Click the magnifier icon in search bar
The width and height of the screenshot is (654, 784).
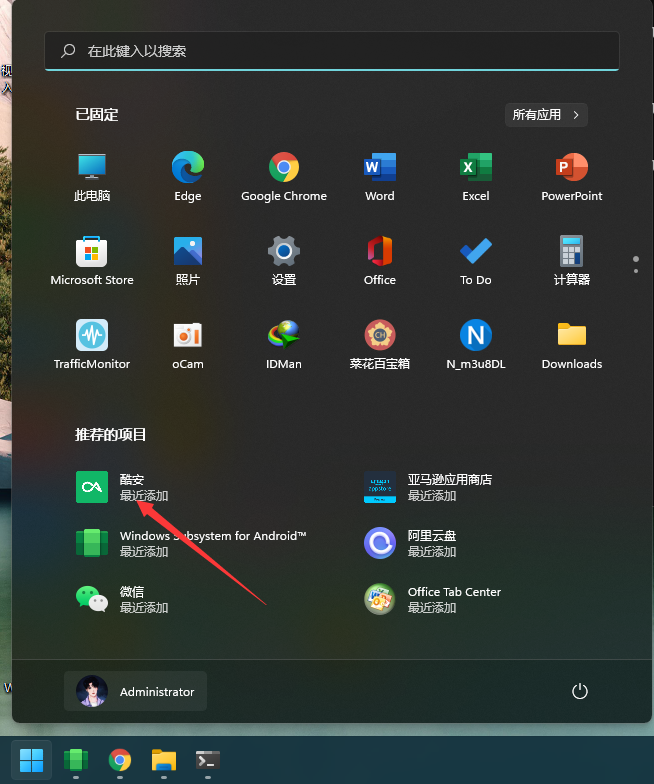[68, 51]
